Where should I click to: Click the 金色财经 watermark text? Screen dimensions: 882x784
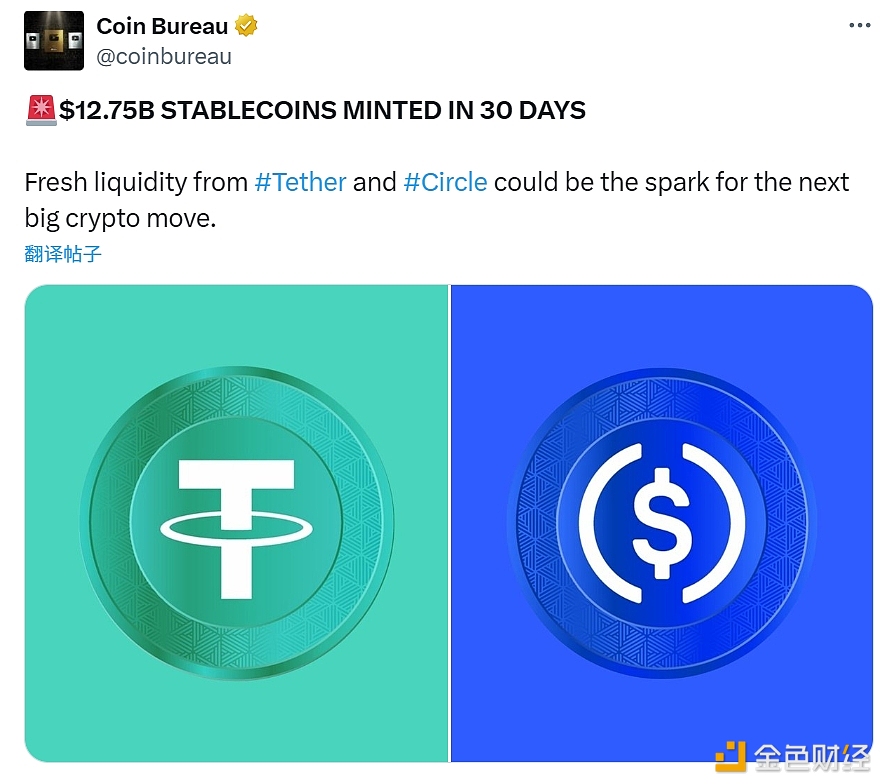(x=813, y=759)
